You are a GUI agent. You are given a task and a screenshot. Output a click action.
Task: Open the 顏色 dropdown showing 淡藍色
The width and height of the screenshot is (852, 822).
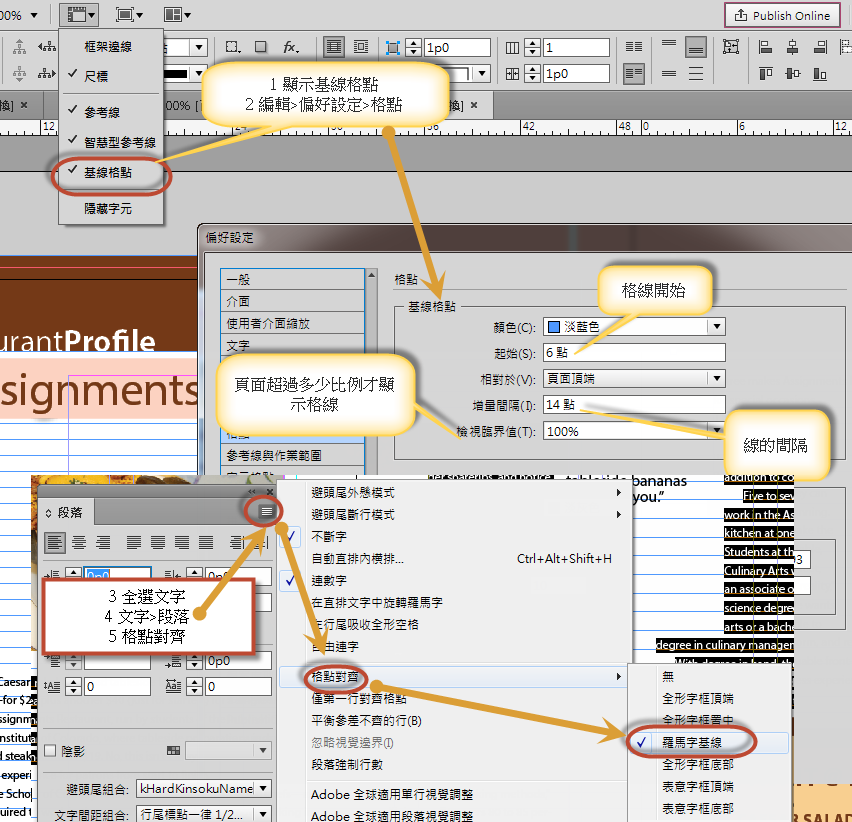coord(634,327)
